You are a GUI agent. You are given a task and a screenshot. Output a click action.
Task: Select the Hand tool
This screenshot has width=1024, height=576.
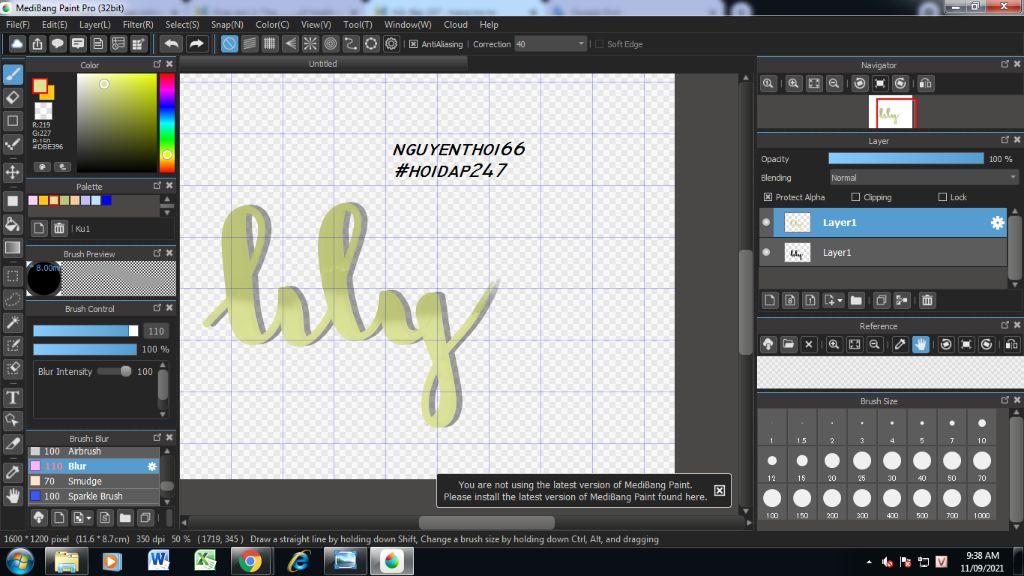point(13,496)
